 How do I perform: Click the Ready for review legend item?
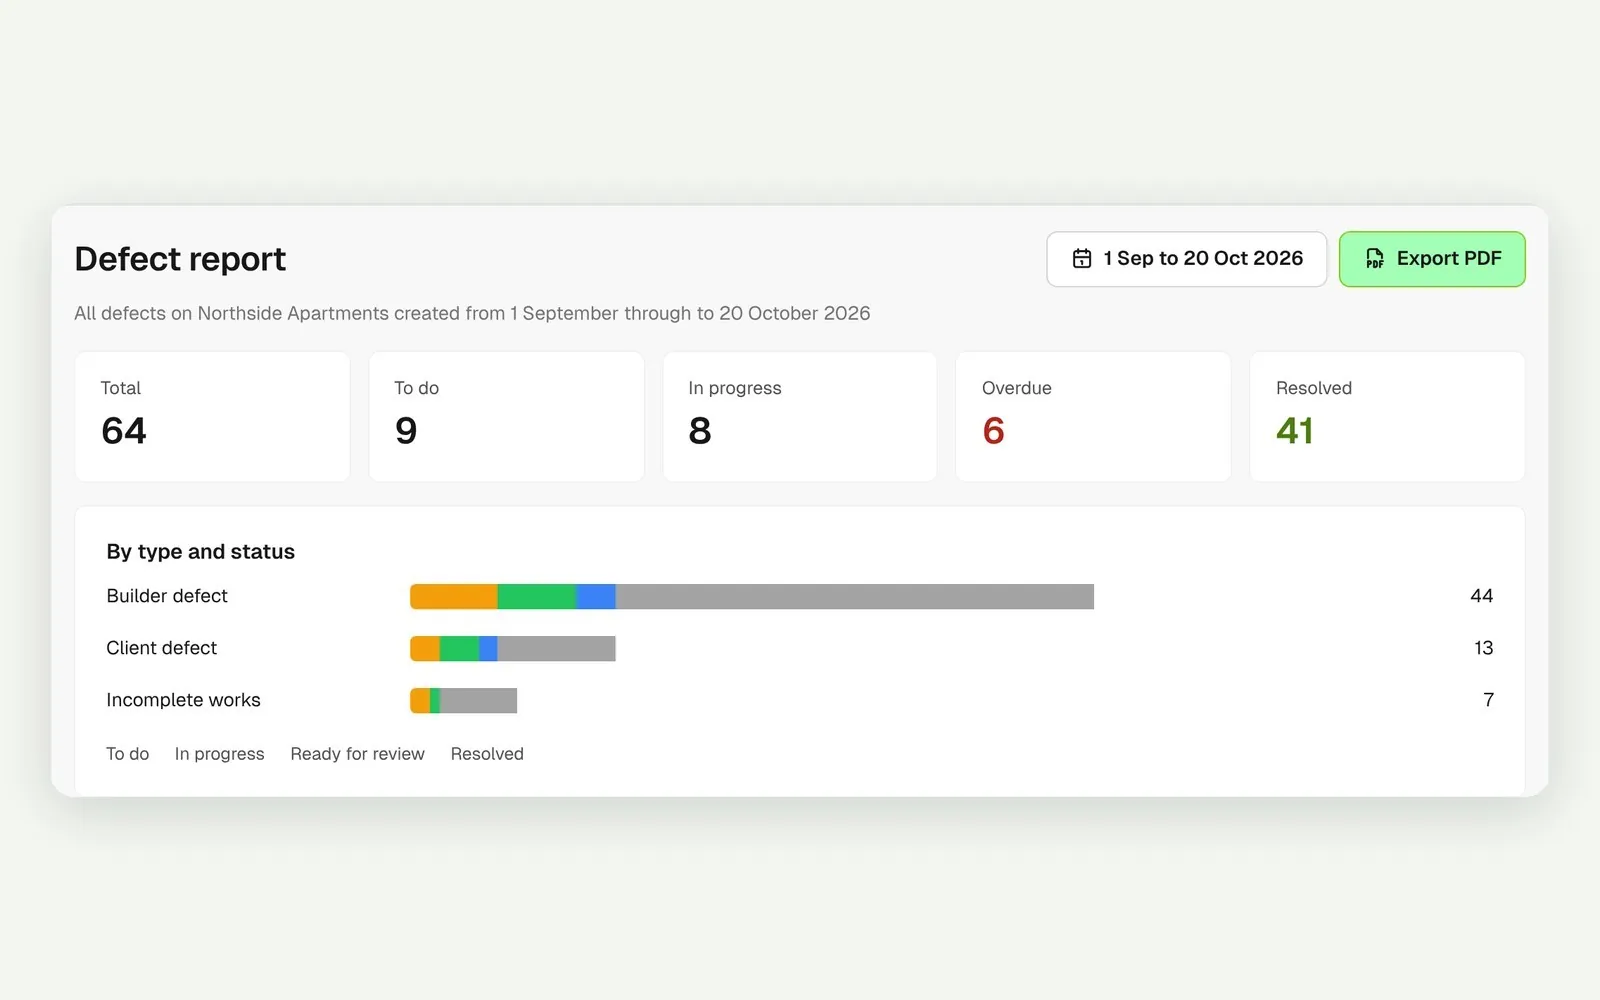coord(358,754)
